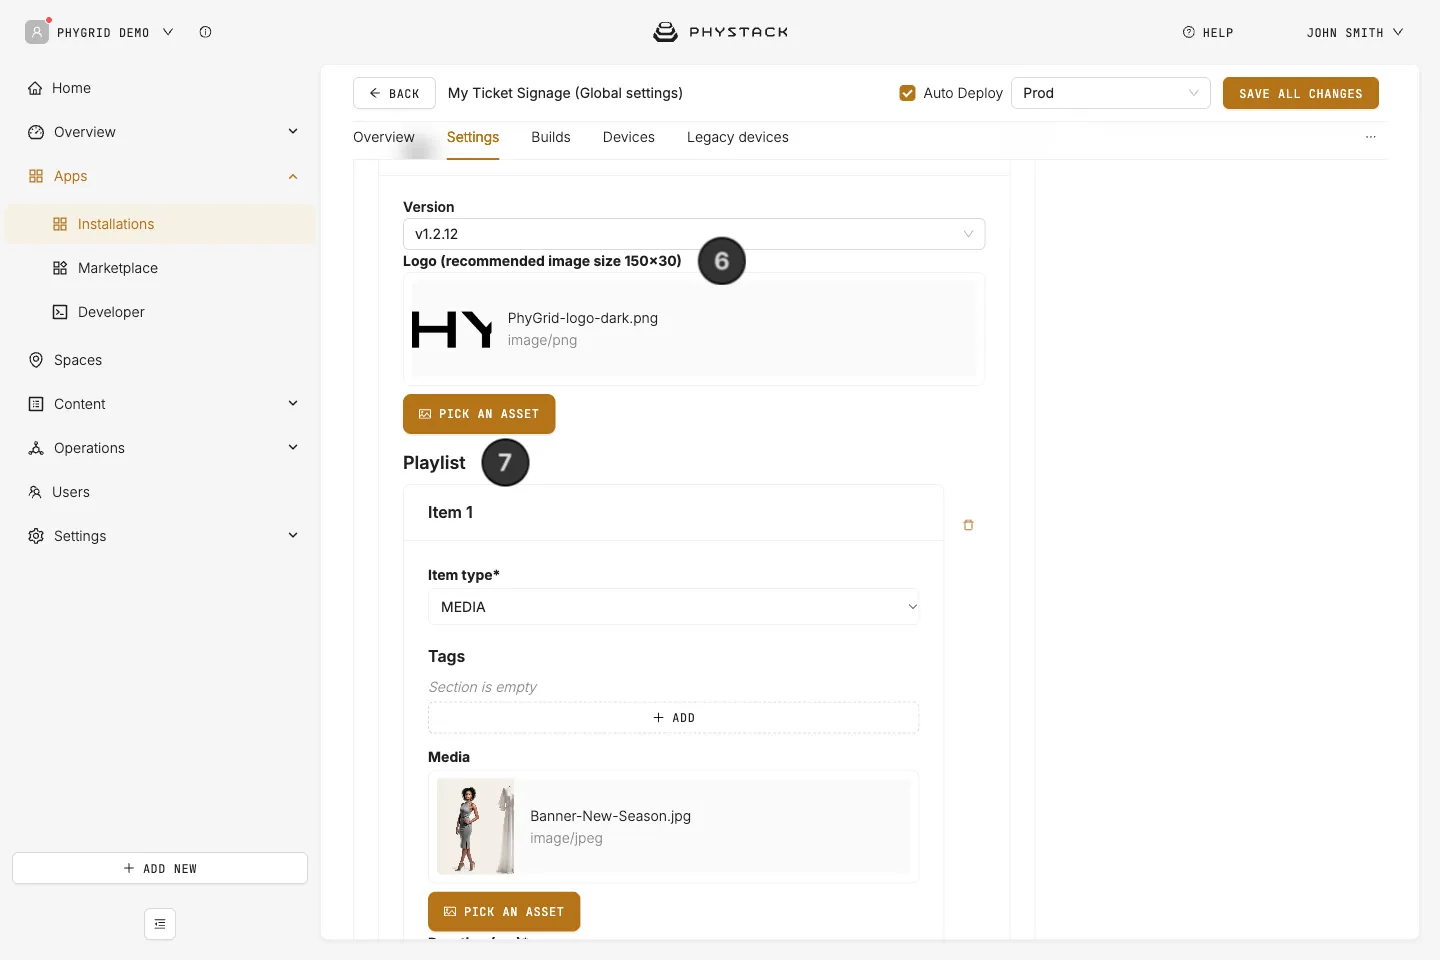The height and width of the screenshot is (960, 1440).
Task: Open the Prod environment dropdown
Action: click(1111, 93)
